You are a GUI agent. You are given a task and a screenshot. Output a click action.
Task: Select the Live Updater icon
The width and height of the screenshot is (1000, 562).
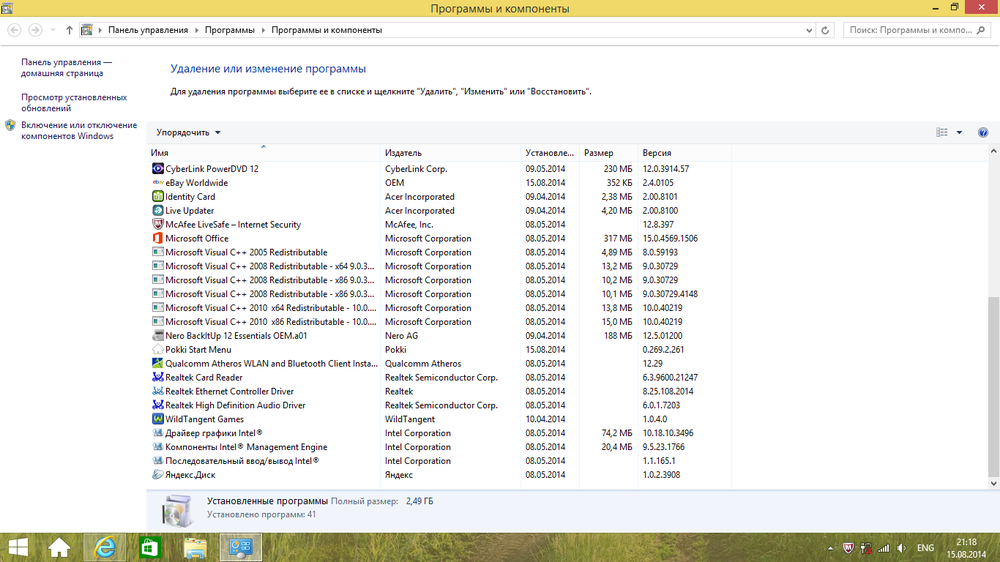(x=158, y=211)
